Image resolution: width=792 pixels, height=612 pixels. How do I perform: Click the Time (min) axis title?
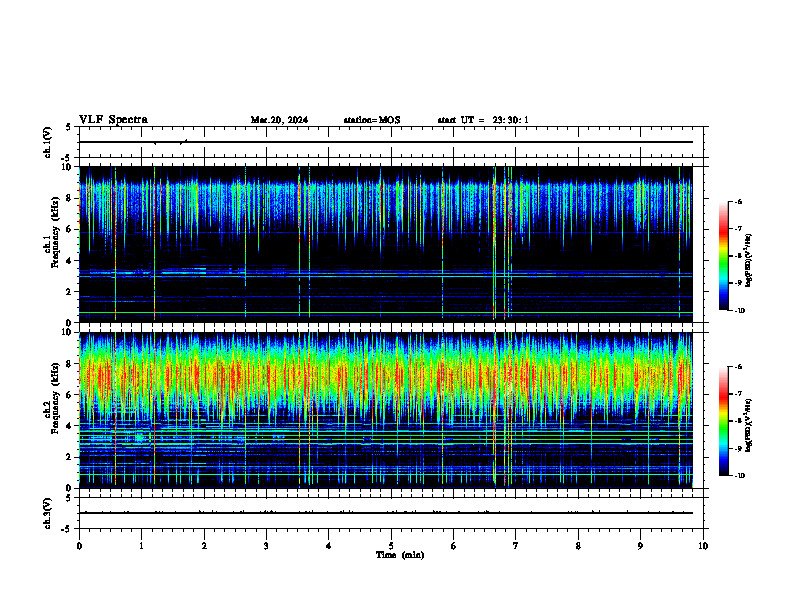400,555
